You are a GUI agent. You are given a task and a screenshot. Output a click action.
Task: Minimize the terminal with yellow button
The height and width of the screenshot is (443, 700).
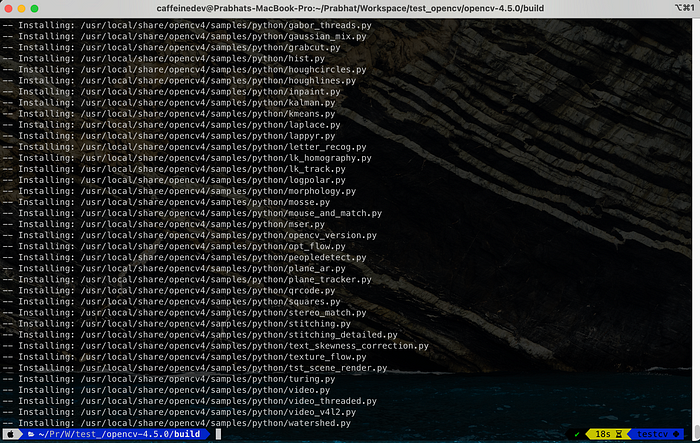21,8
